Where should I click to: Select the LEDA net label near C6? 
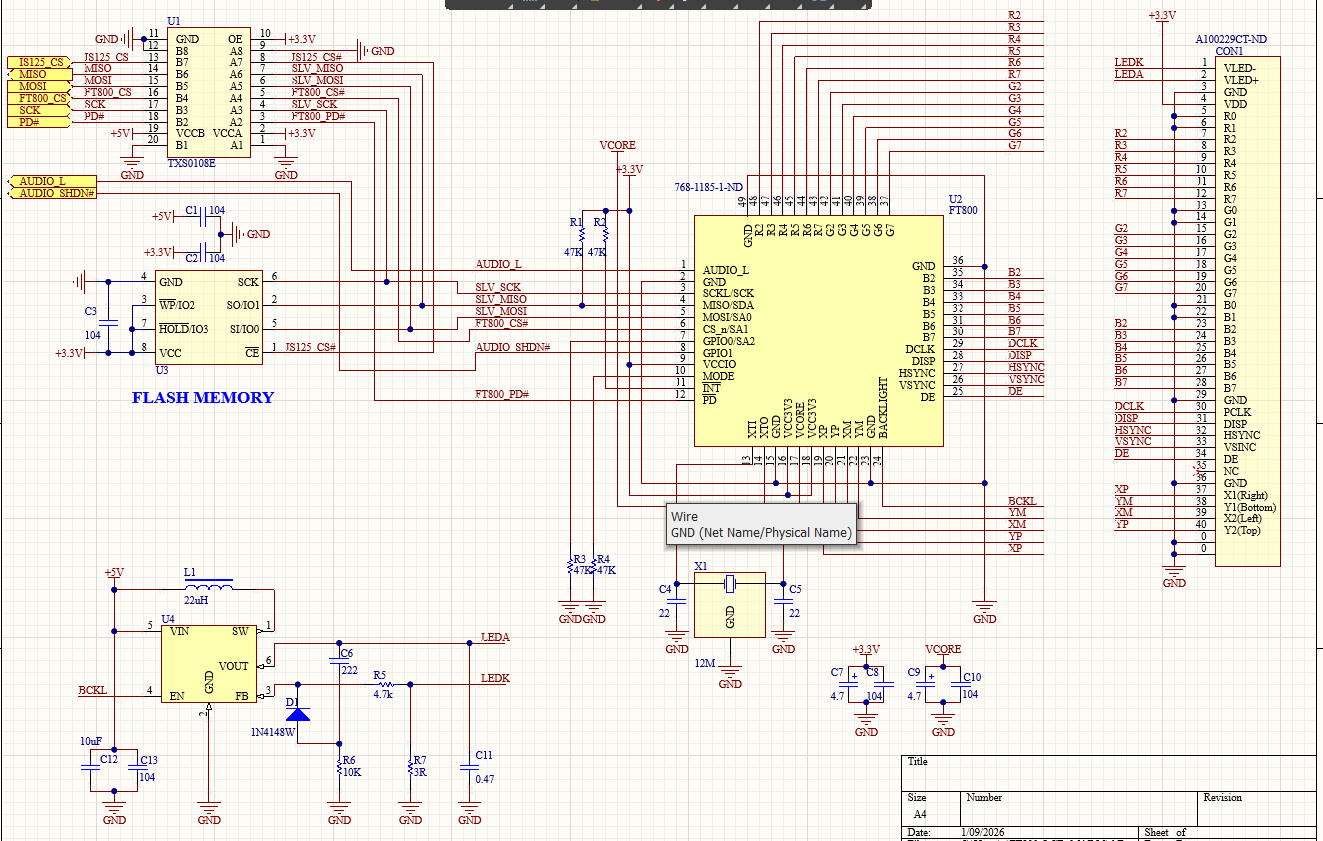point(495,637)
